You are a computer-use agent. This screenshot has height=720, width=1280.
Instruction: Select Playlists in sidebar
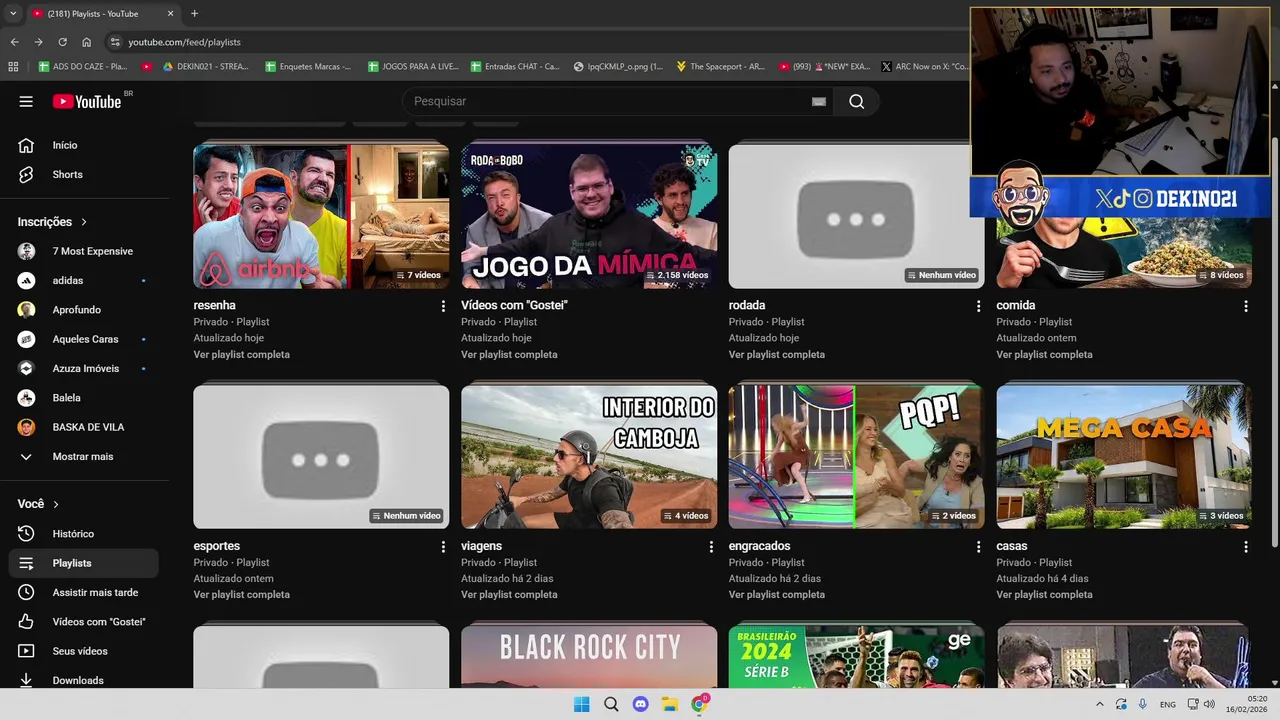pos(84,563)
